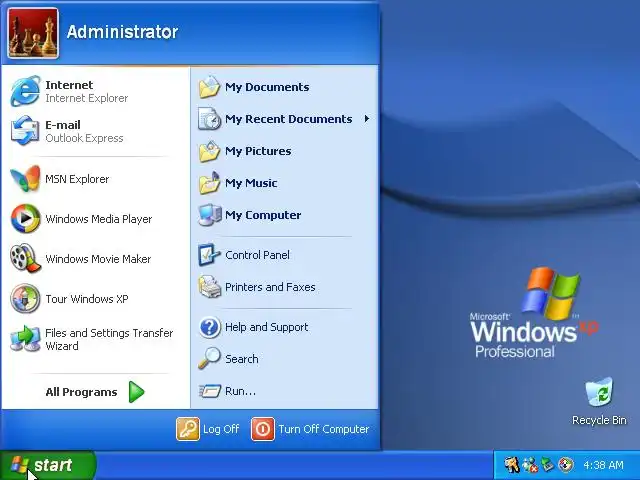Select the Recycle Bin desktop icon
The height and width of the screenshot is (480, 640).
(x=599, y=392)
